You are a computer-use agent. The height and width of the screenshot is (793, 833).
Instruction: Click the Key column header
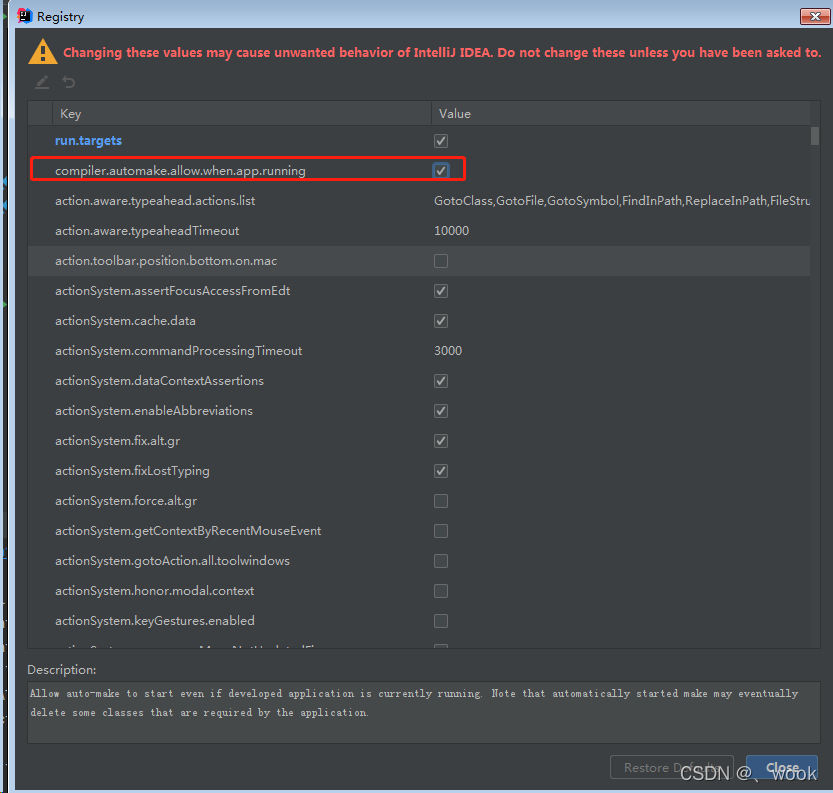(242, 114)
